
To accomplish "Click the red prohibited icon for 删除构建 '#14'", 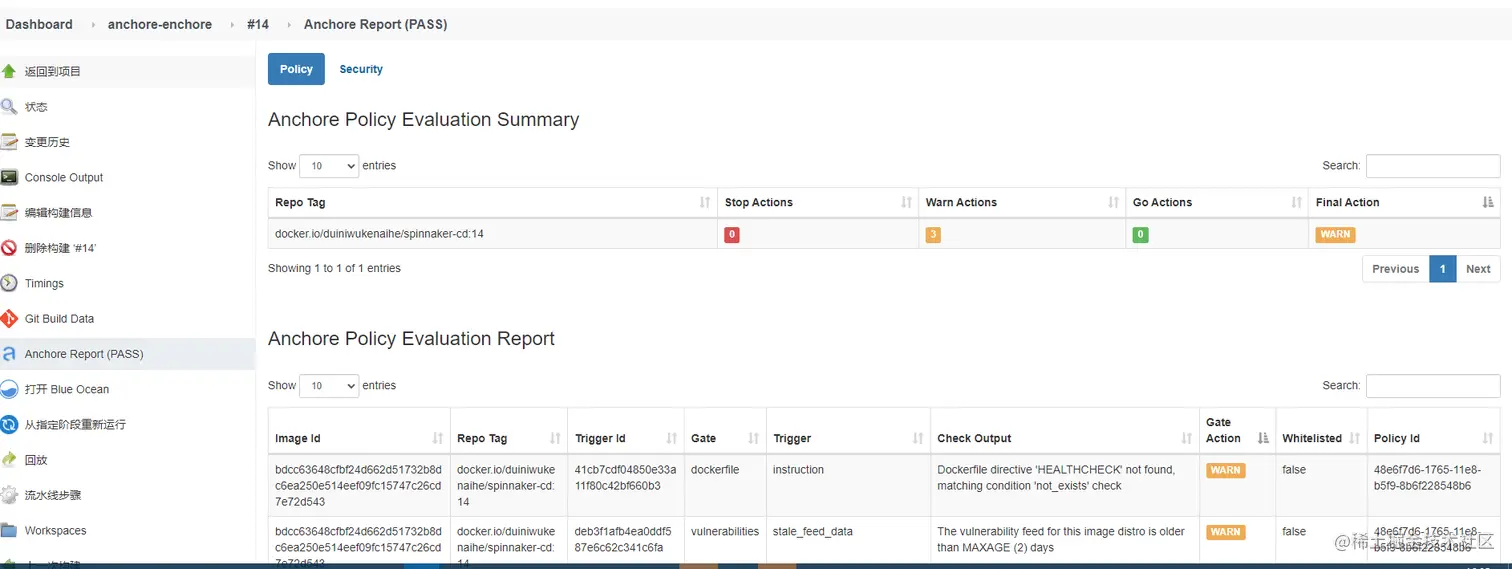I will point(9,248).
